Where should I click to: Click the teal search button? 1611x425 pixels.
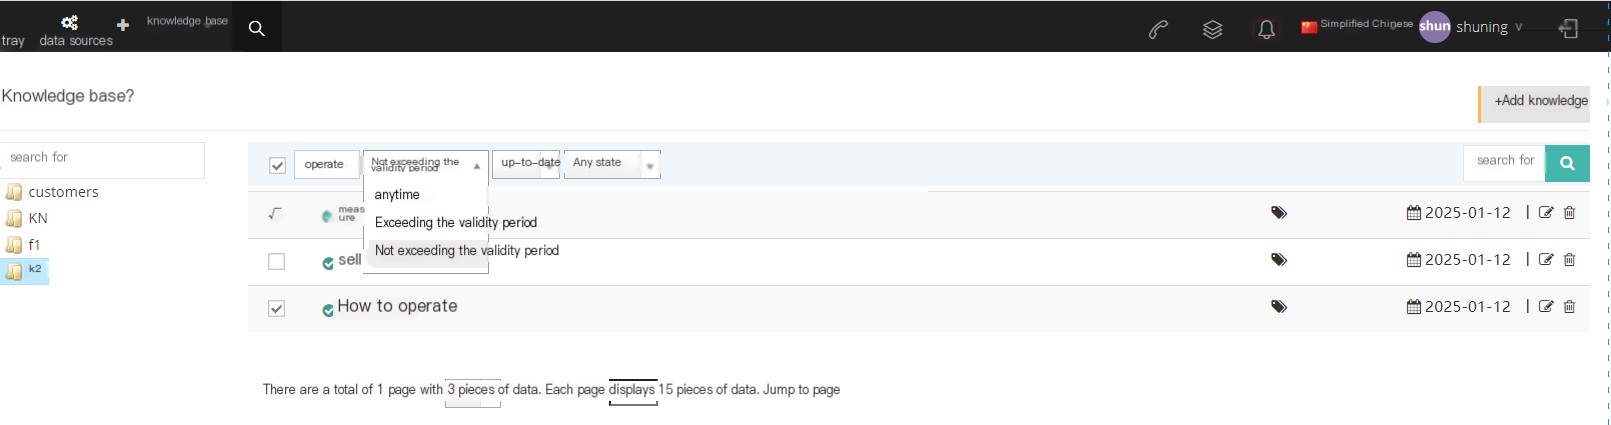pos(1567,163)
